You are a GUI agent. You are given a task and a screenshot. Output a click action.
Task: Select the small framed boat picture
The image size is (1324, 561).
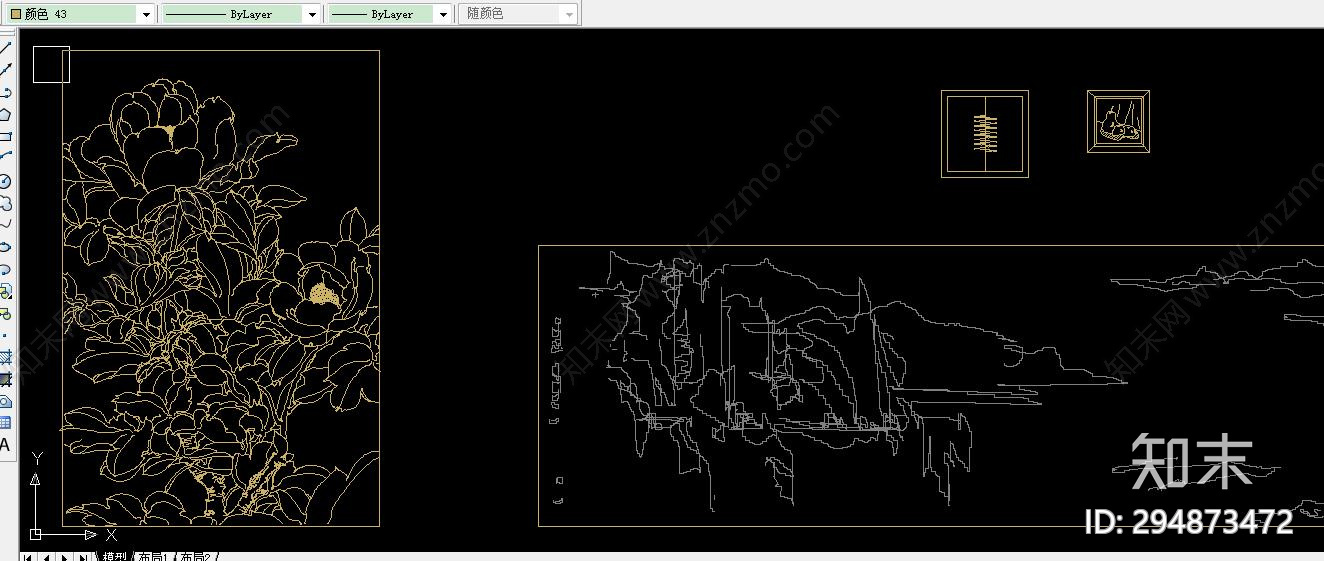point(1118,121)
